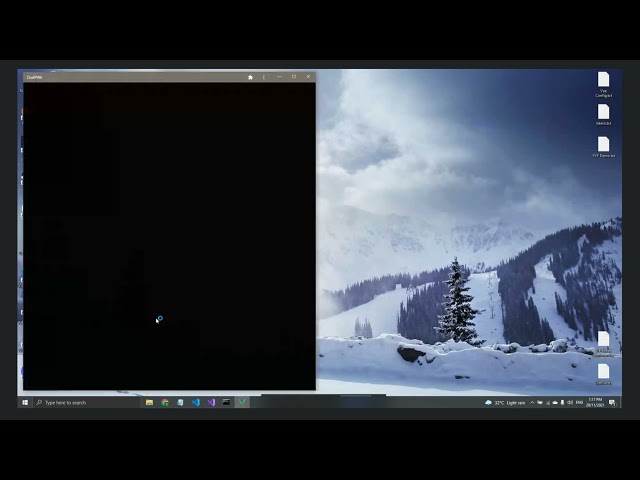Open the taskbar clock and date
This screenshot has width=640, height=480.
595,402
